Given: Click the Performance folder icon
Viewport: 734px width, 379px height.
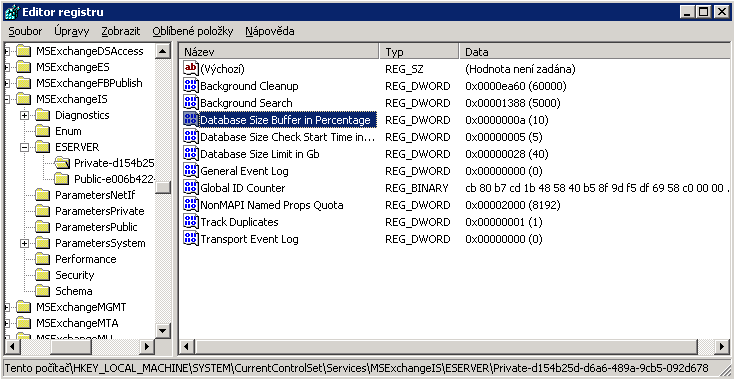Looking at the screenshot, I should (x=43, y=259).
